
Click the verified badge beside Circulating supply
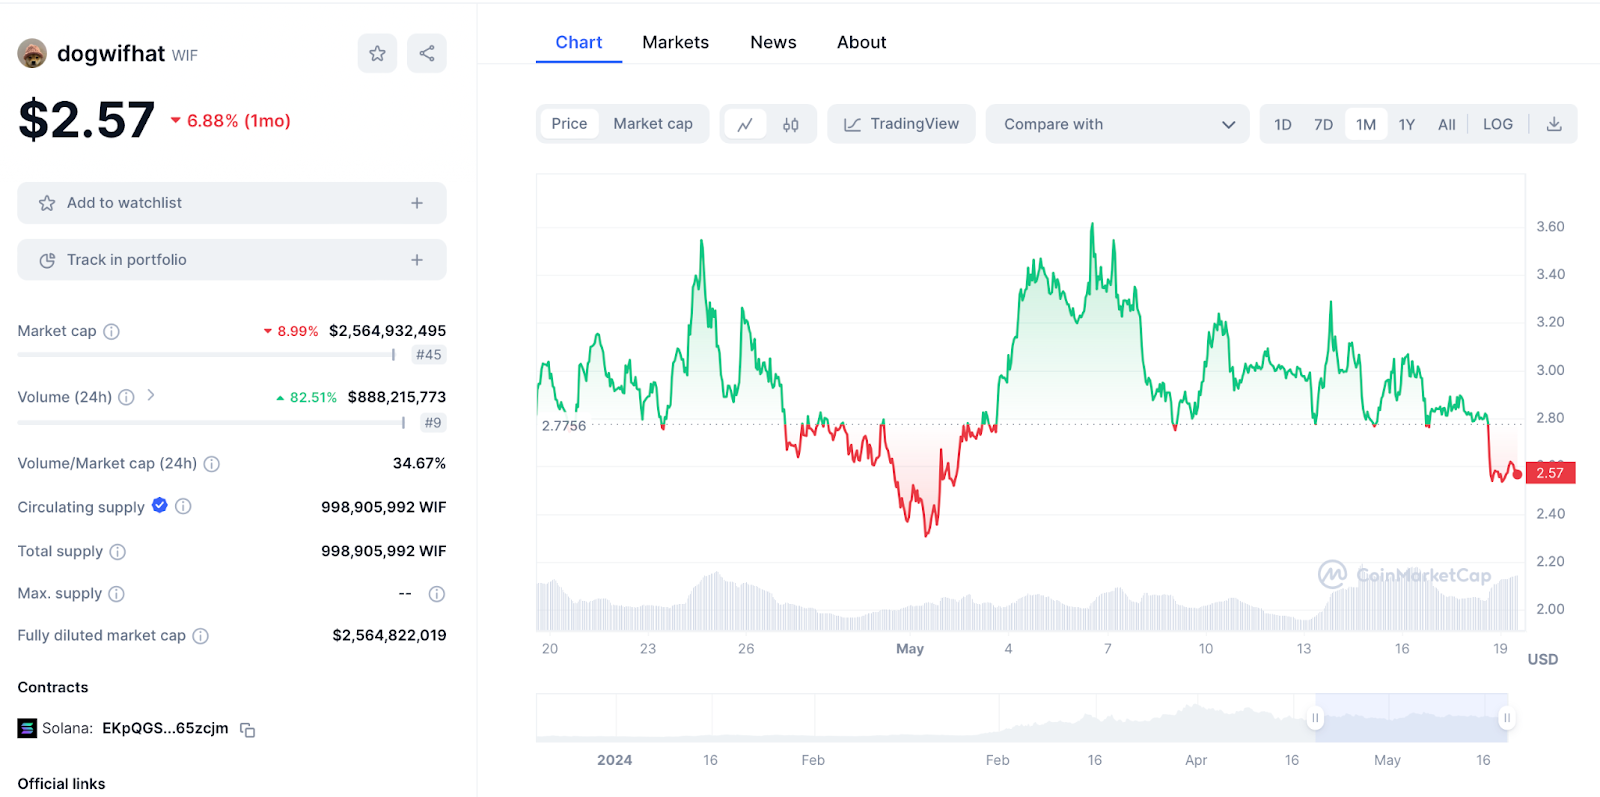point(160,506)
